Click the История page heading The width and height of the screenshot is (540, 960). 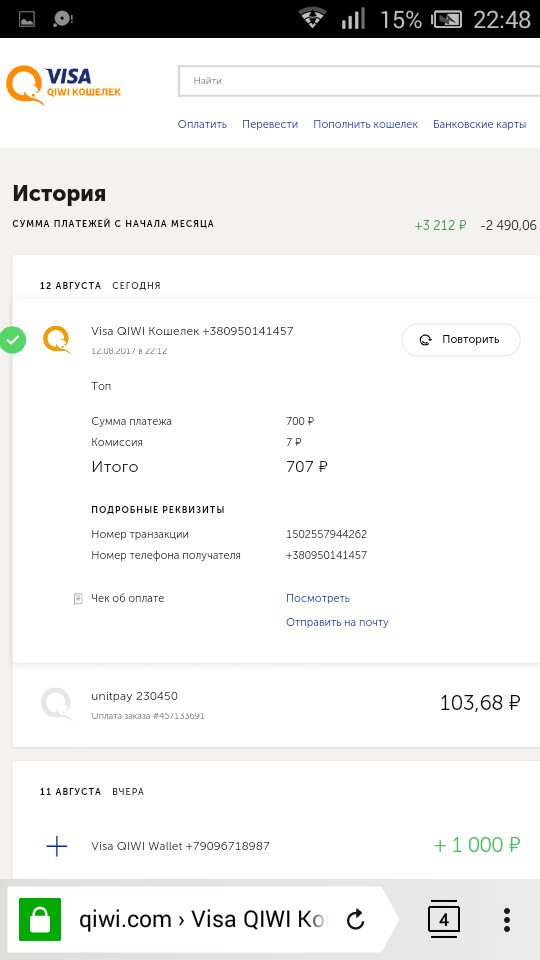[59, 193]
